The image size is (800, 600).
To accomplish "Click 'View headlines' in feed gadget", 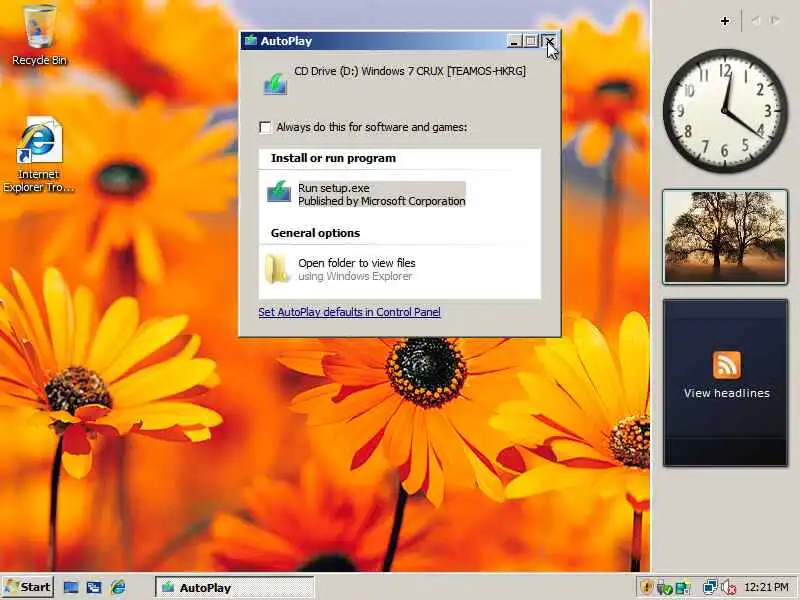I will 727,393.
